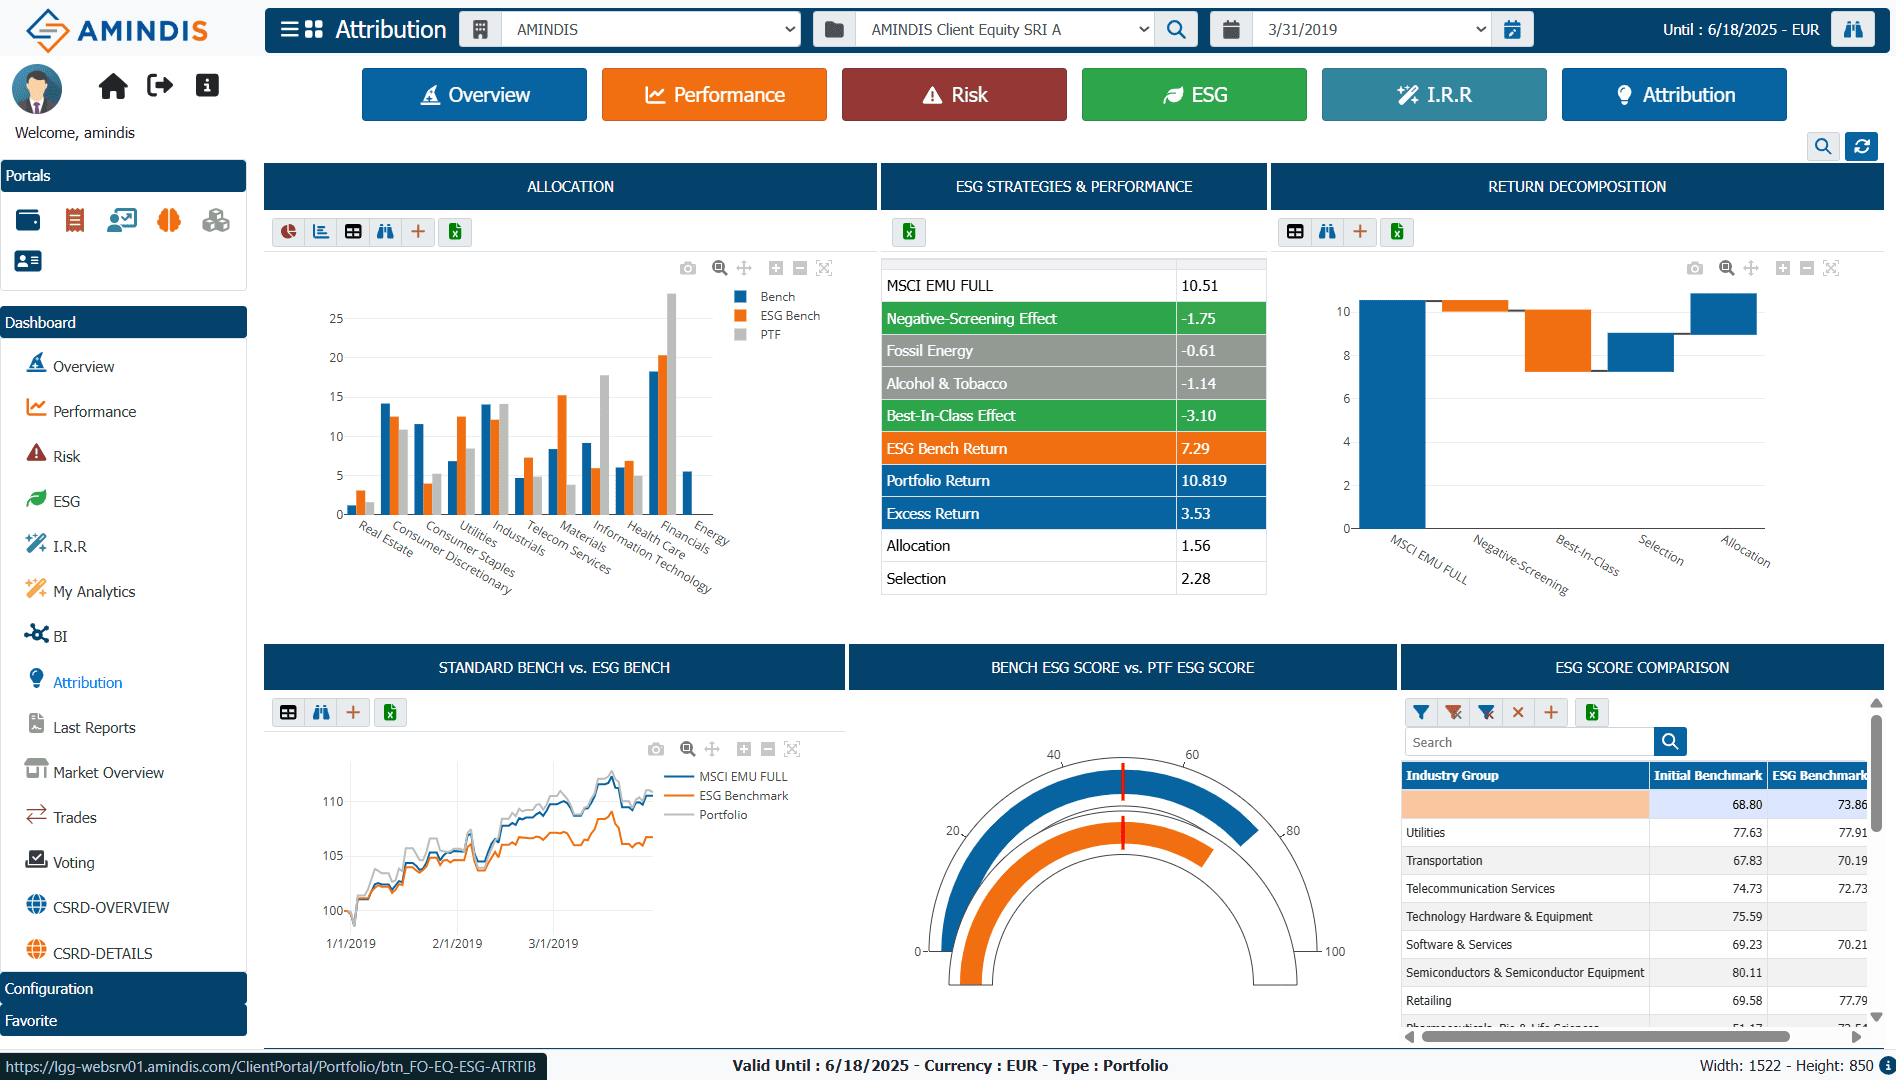Viewport: 1896px width, 1080px height.
Task: Click the home icon near the avatar
Action: click(x=113, y=86)
